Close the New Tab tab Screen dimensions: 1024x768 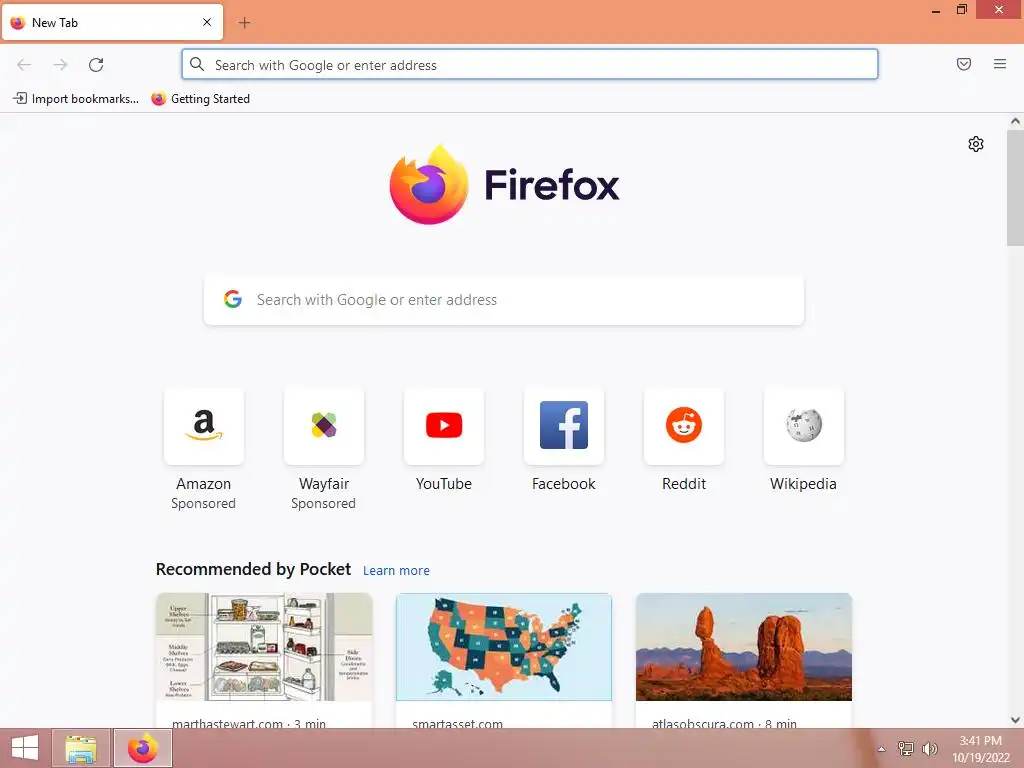tap(207, 22)
